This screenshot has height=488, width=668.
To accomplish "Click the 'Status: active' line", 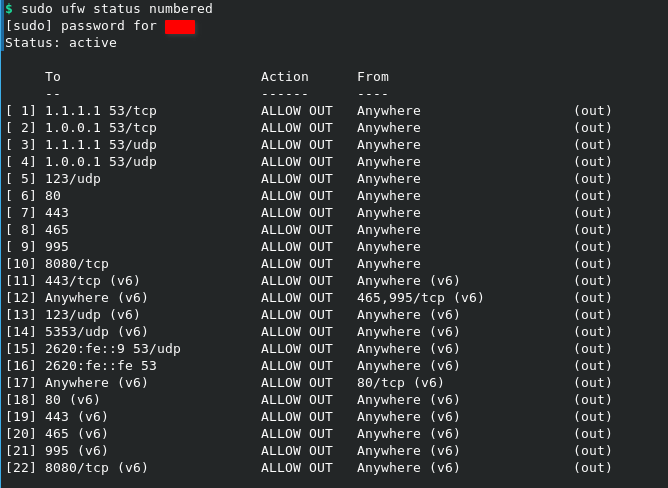I will coord(60,43).
